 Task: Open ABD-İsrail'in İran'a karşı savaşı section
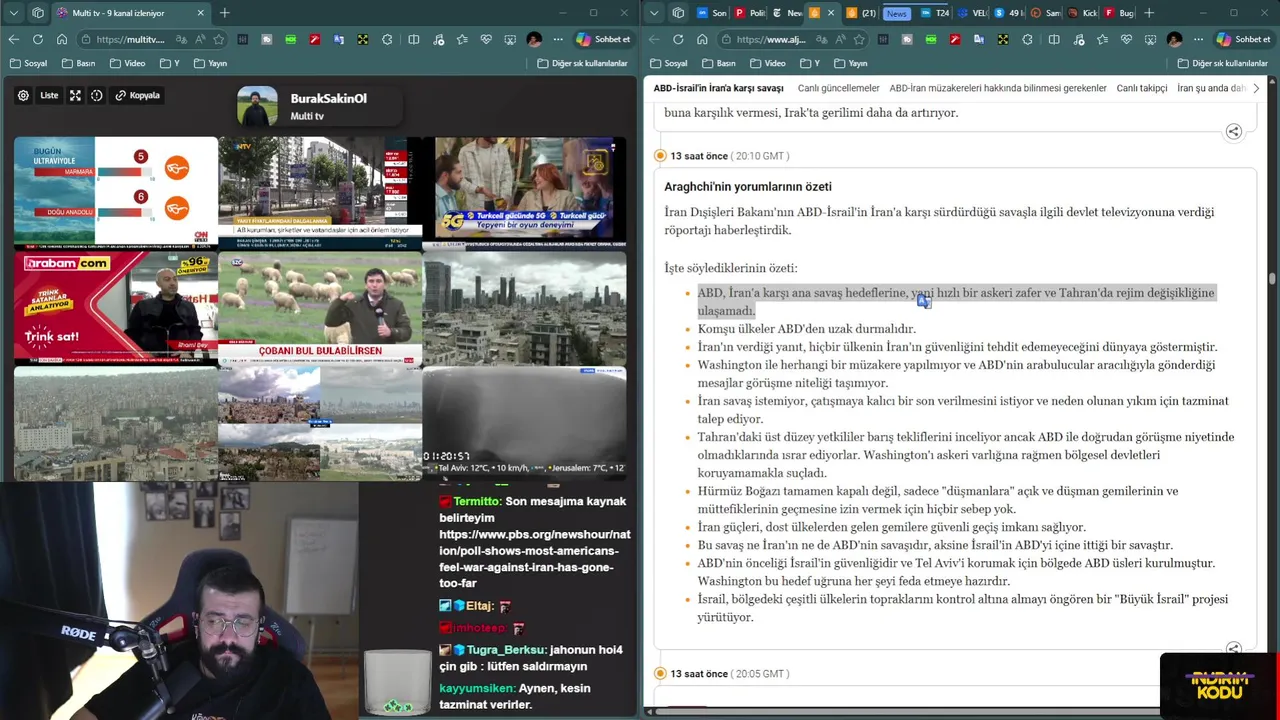718,88
